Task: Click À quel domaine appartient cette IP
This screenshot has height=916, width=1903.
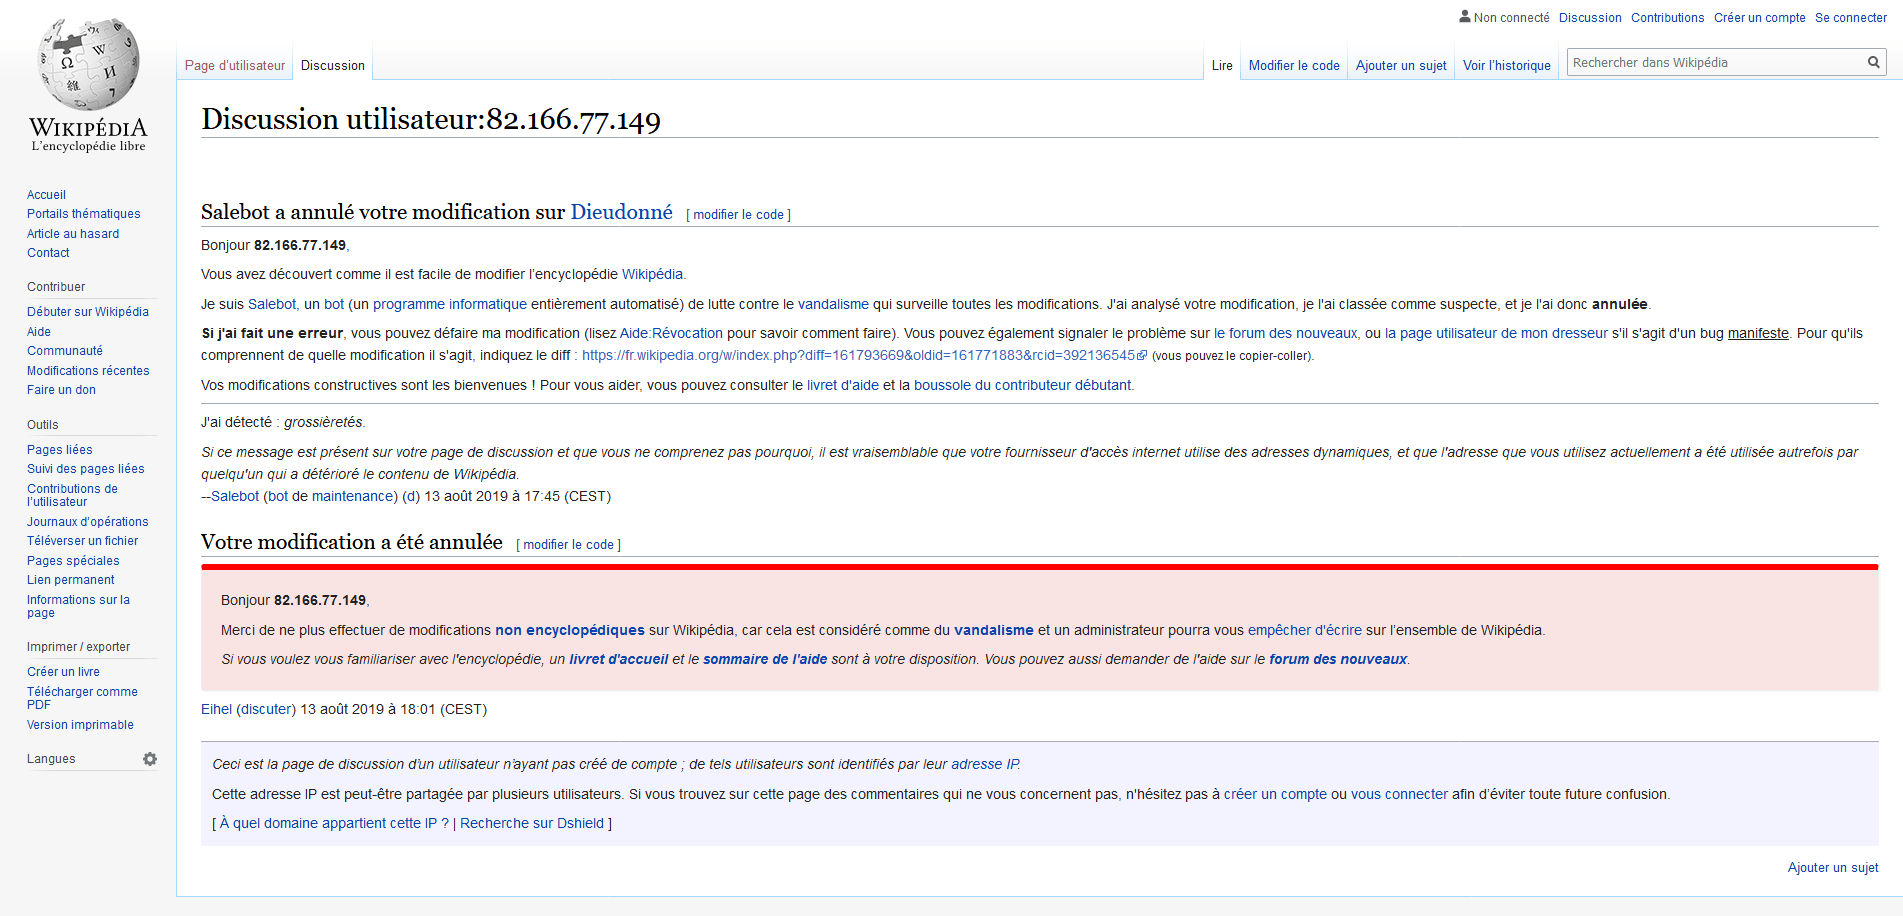Action: point(334,823)
